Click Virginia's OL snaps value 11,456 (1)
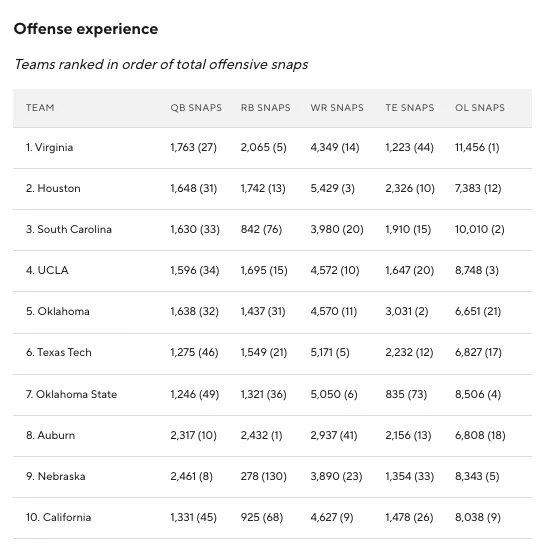Image resolution: width=545 pixels, height=545 pixels. pos(477,147)
